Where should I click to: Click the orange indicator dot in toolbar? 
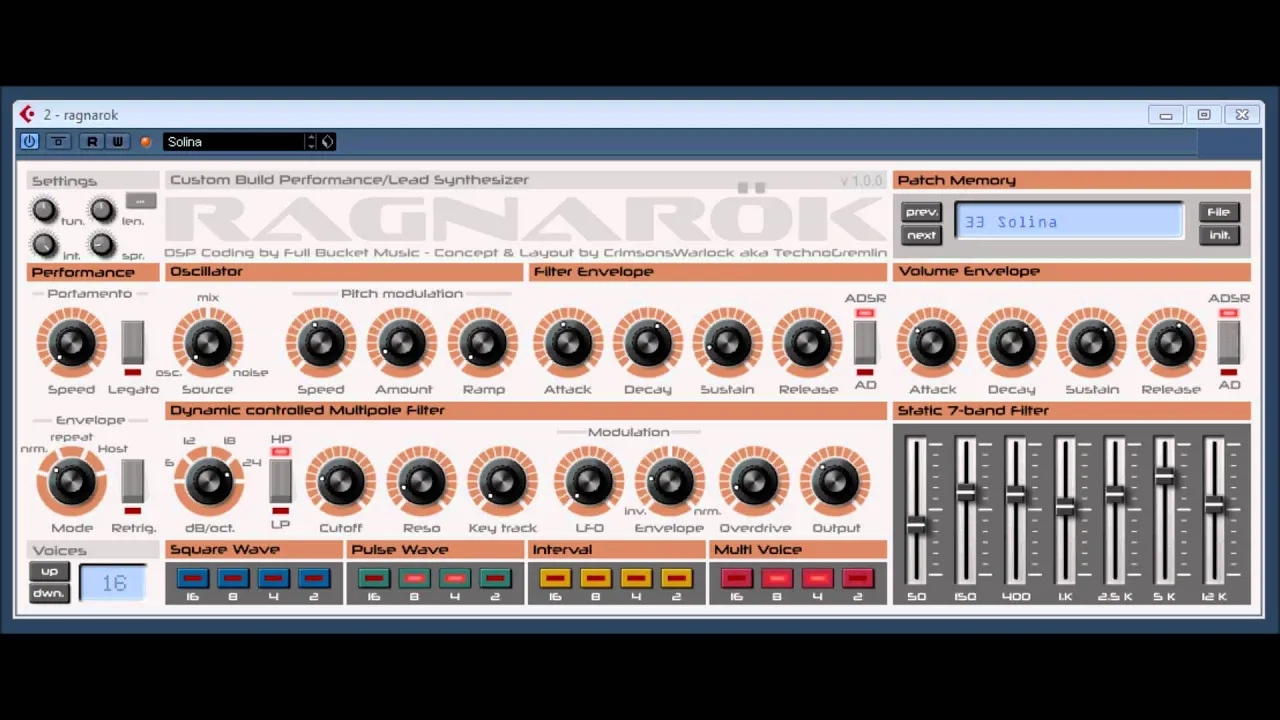(146, 142)
